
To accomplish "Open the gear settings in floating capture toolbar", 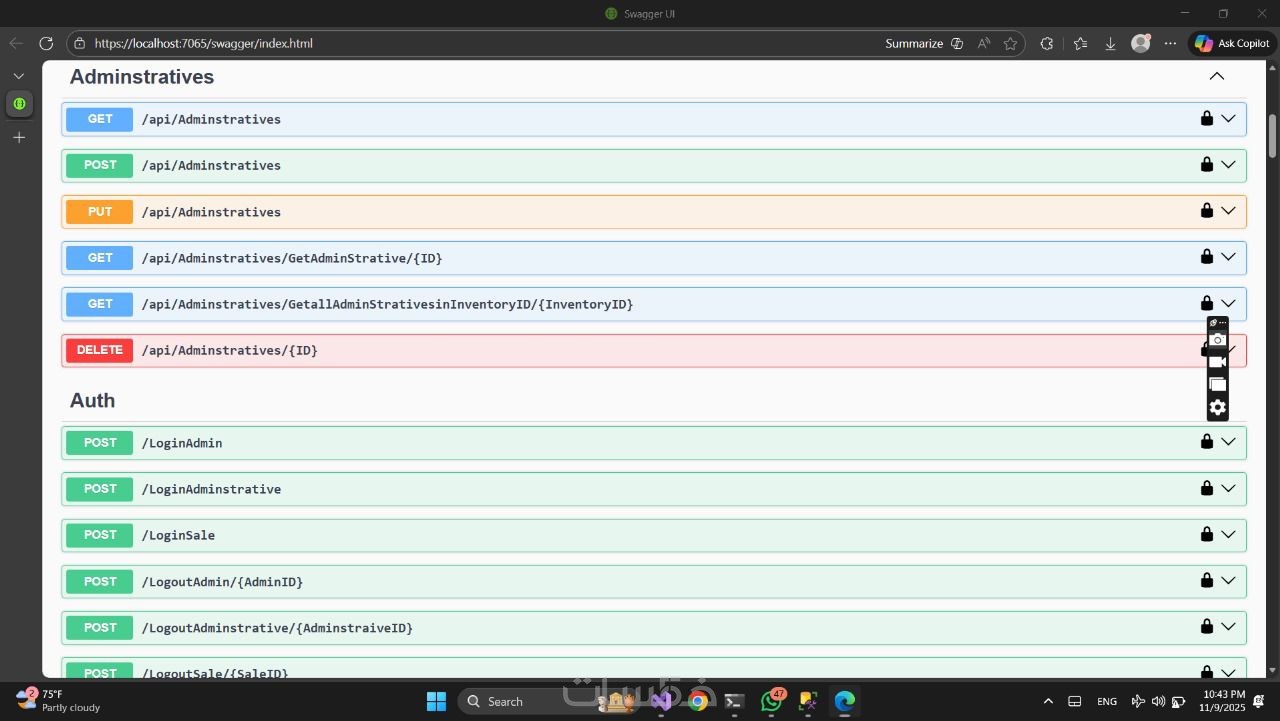I will 1217,407.
